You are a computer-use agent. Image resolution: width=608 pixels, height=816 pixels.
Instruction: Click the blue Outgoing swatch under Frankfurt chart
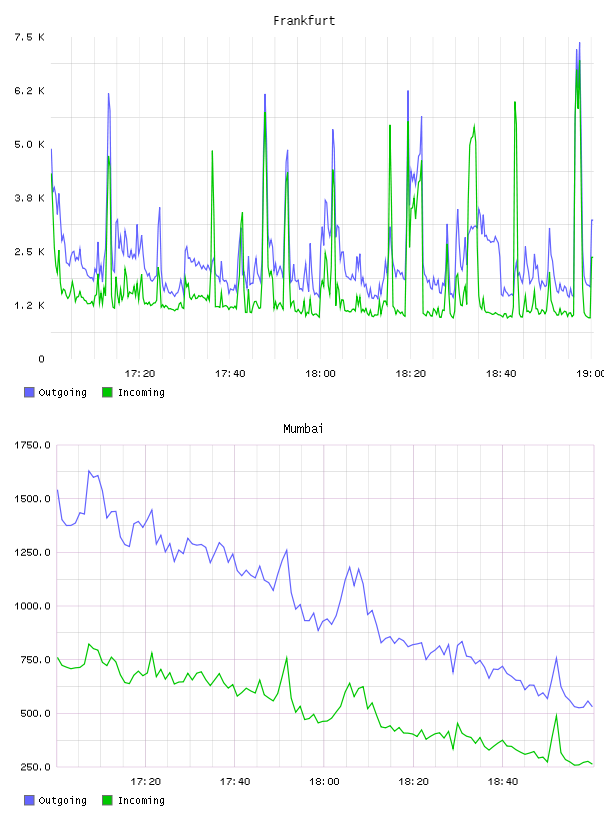tap(29, 392)
